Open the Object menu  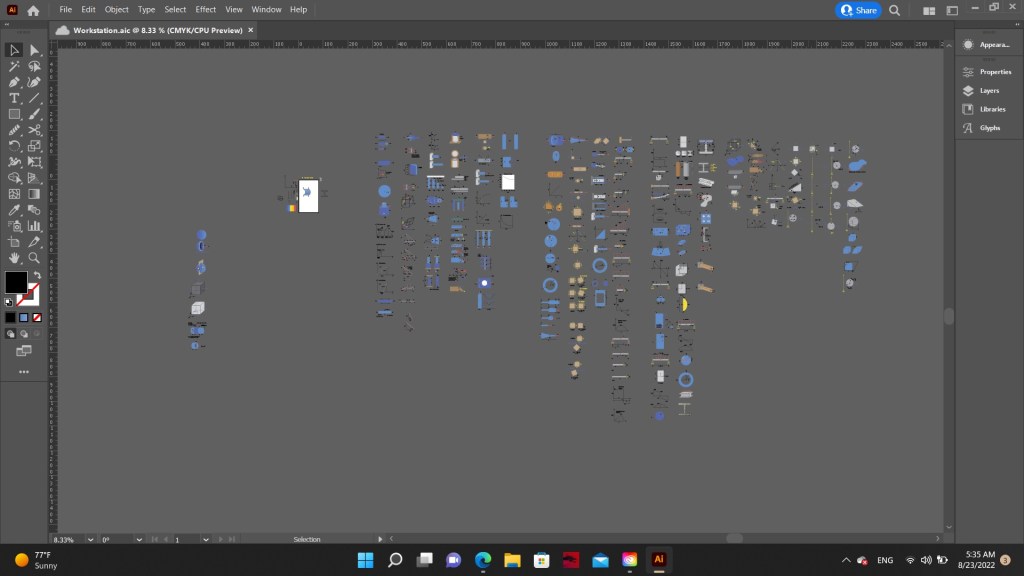(x=117, y=9)
